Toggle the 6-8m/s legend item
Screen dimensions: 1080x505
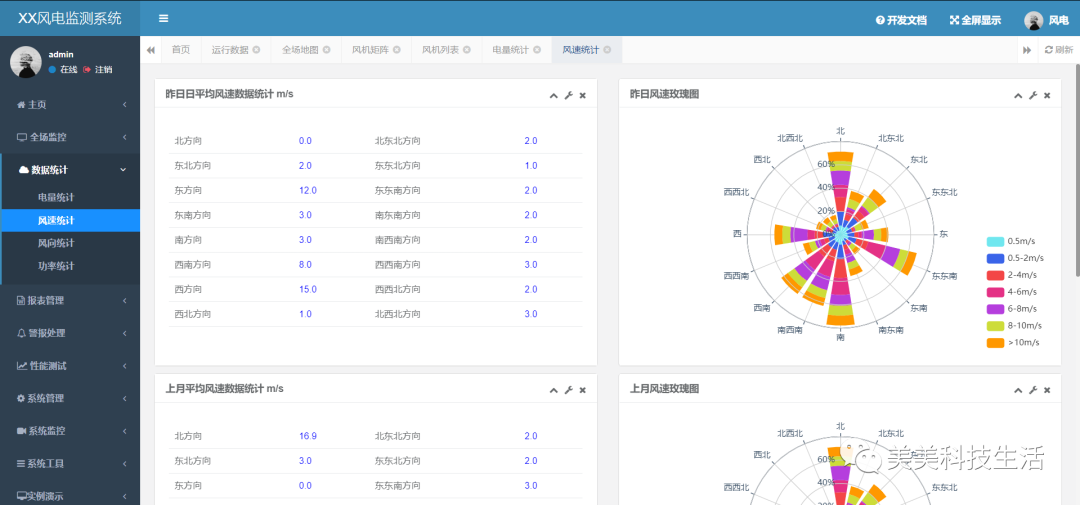coord(1015,309)
